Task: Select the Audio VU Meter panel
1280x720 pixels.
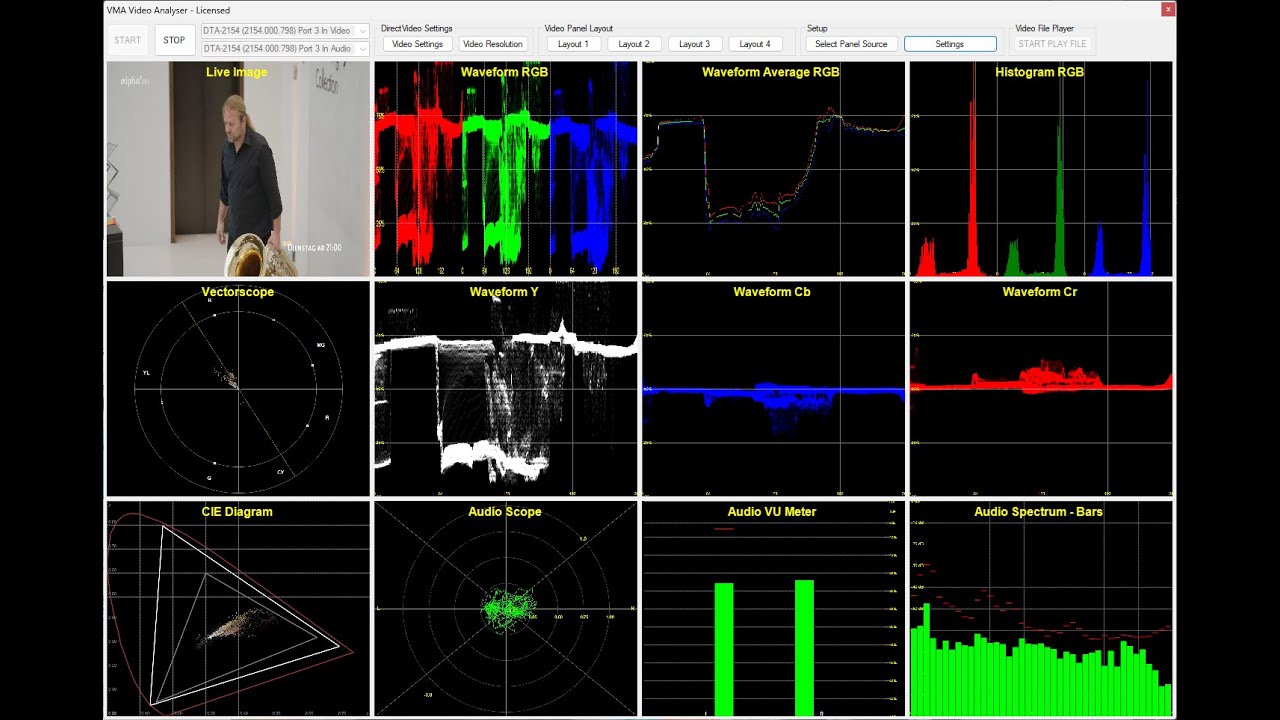Action: coord(773,609)
